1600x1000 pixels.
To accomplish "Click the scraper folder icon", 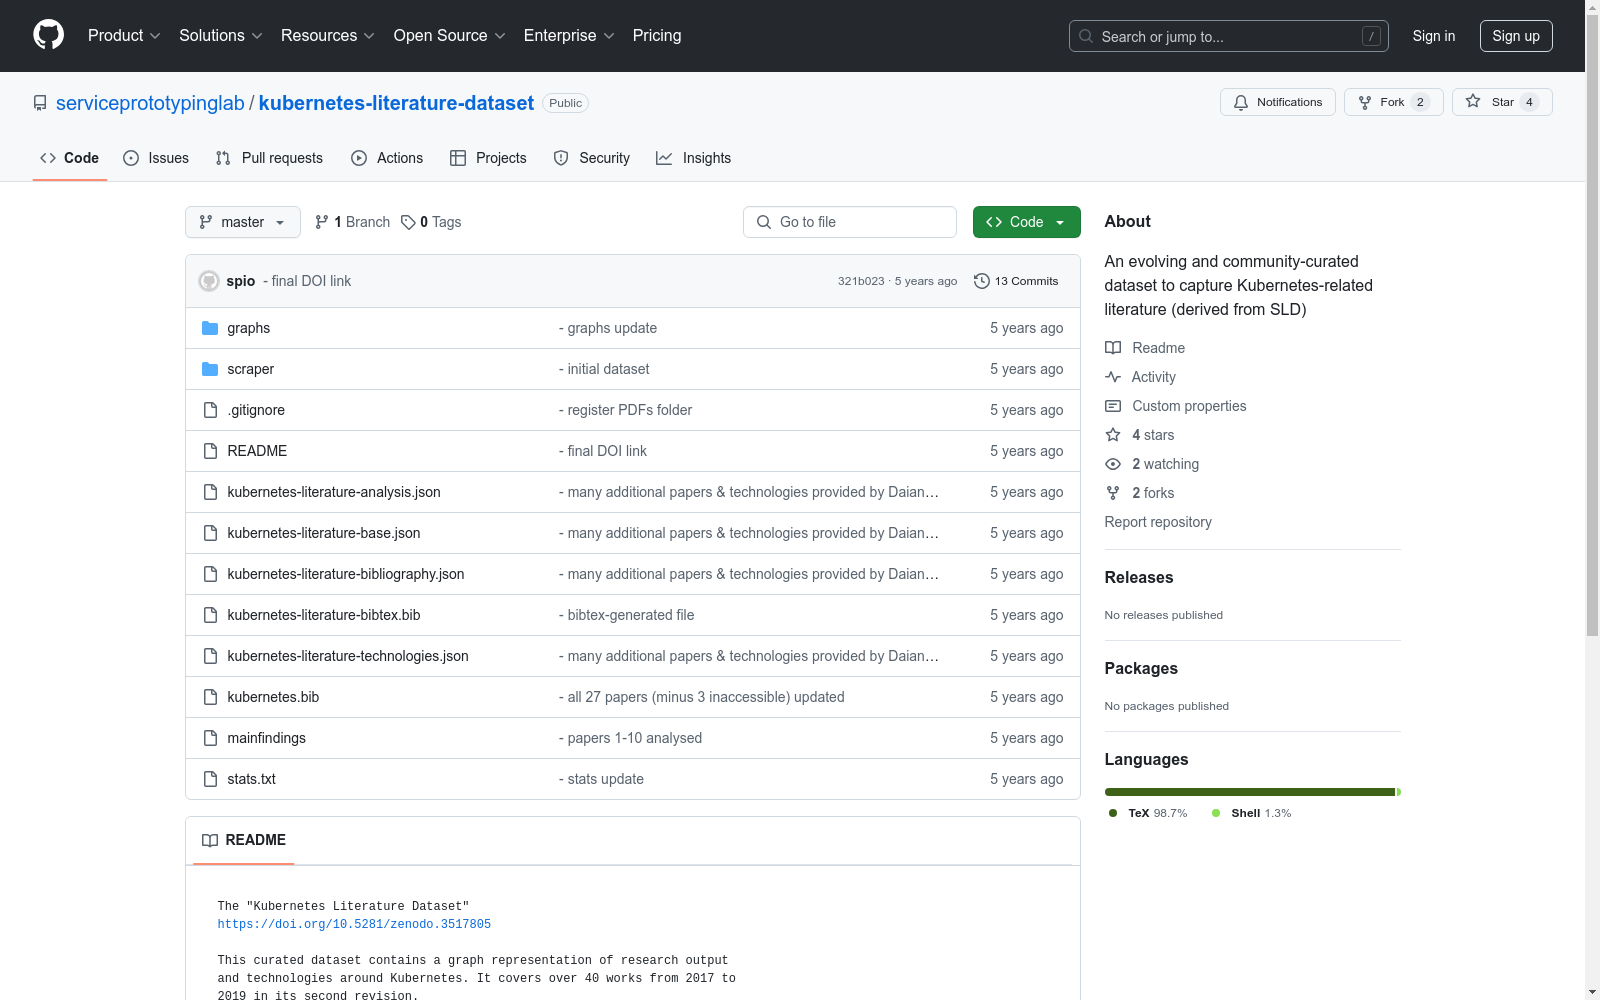I will (210, 369).
